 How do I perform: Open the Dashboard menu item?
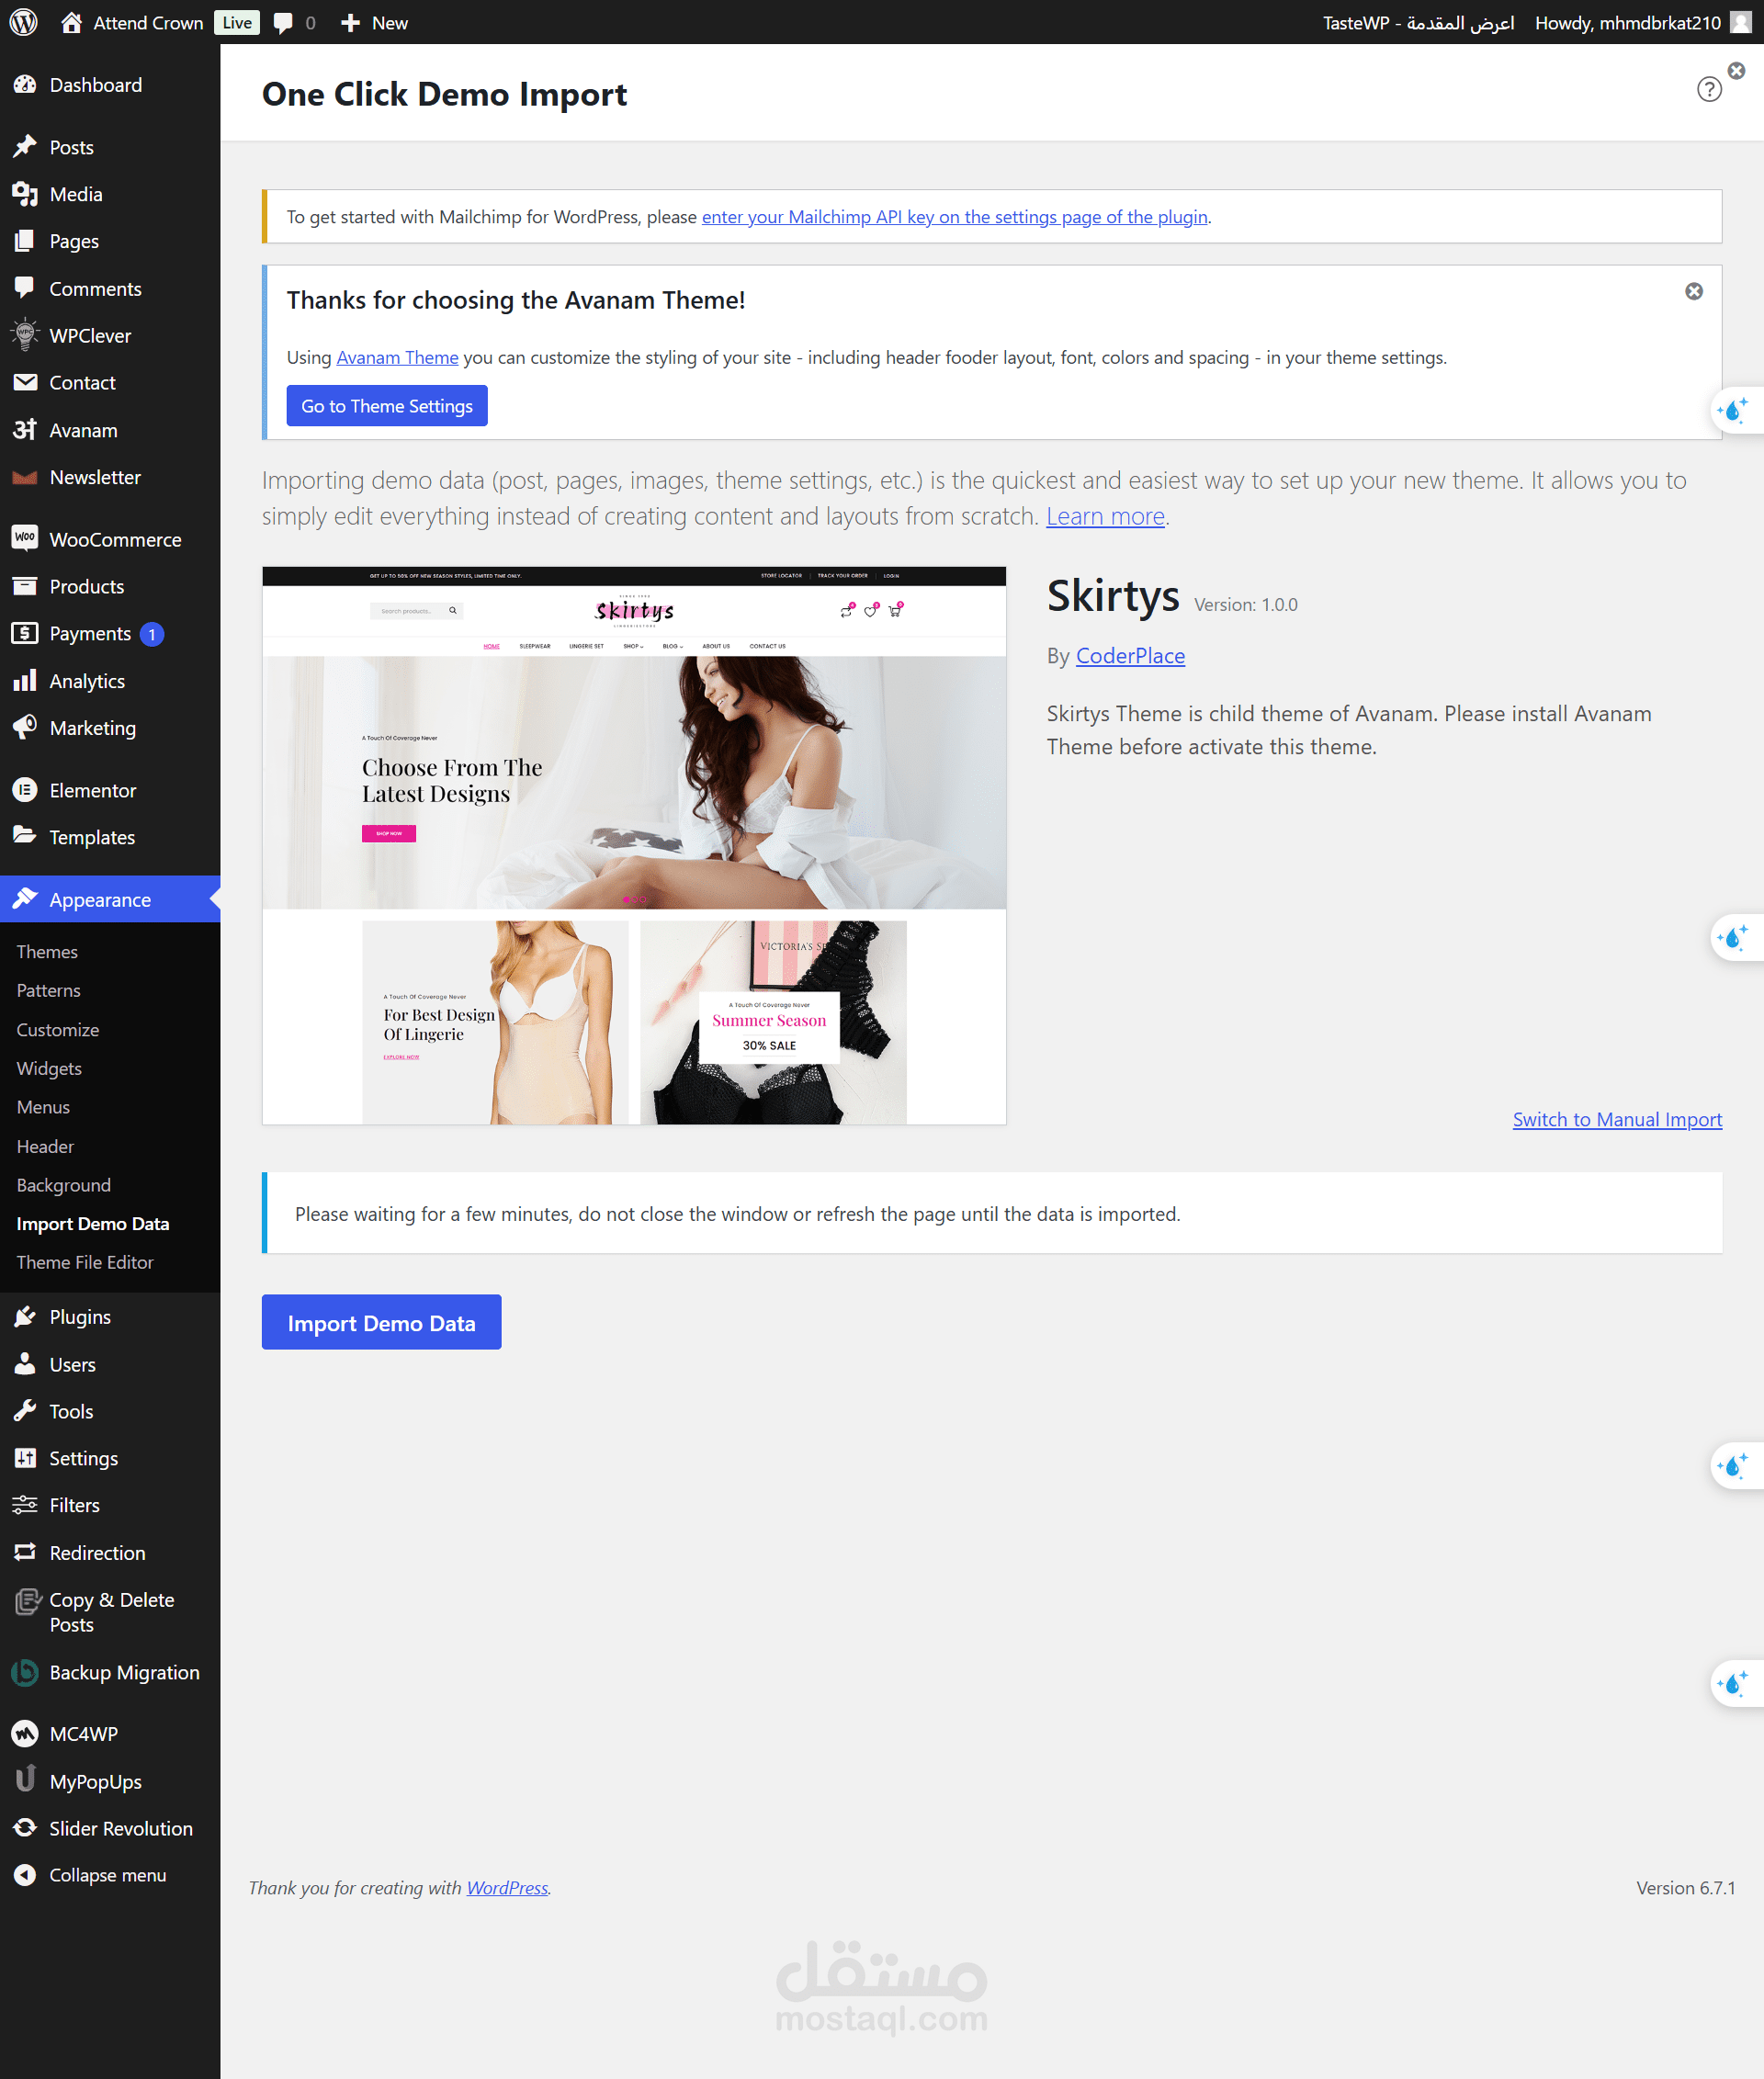click(95, 85)
